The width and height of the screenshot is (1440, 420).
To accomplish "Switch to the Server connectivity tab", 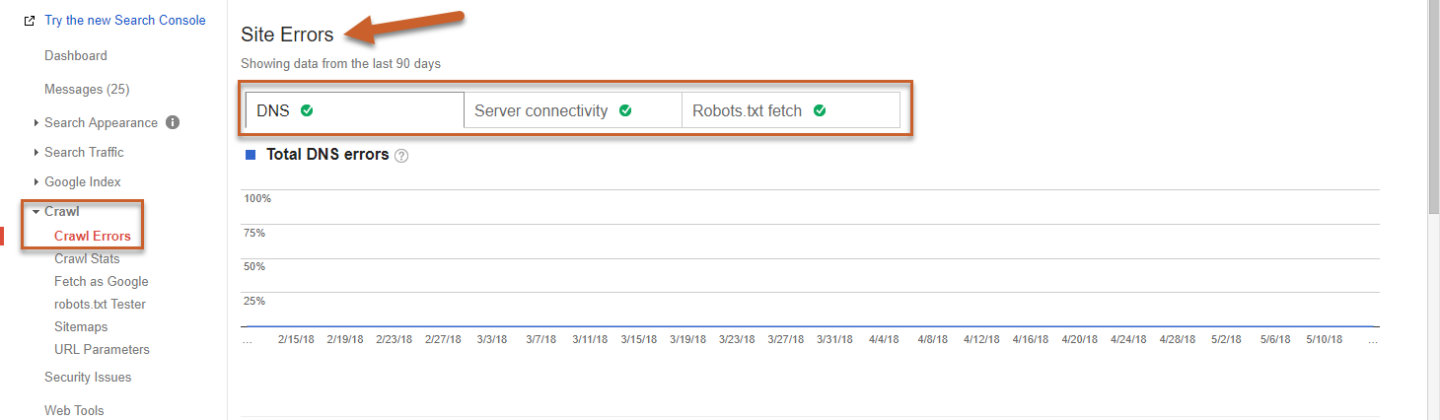I will point(541,111).
